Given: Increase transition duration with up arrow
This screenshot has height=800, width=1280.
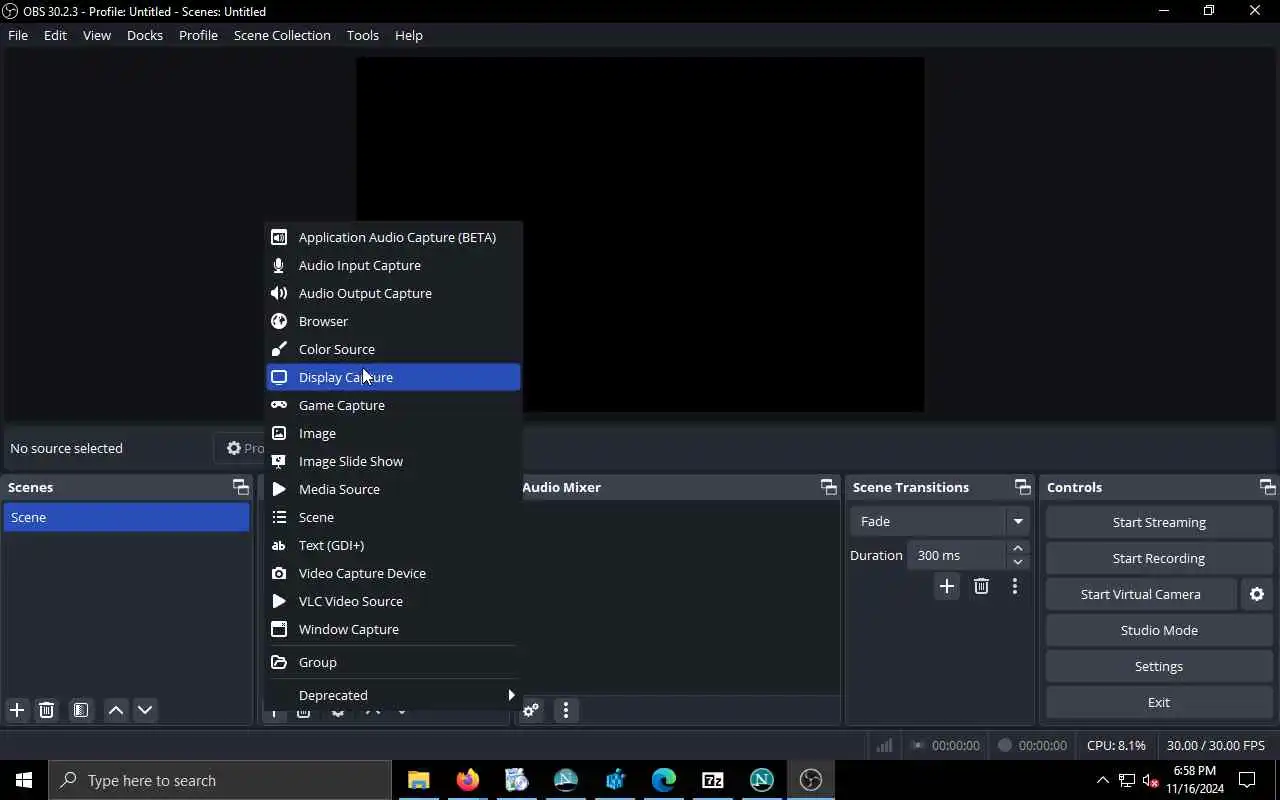Looking at the screenshot, I should click(1018, 548).
